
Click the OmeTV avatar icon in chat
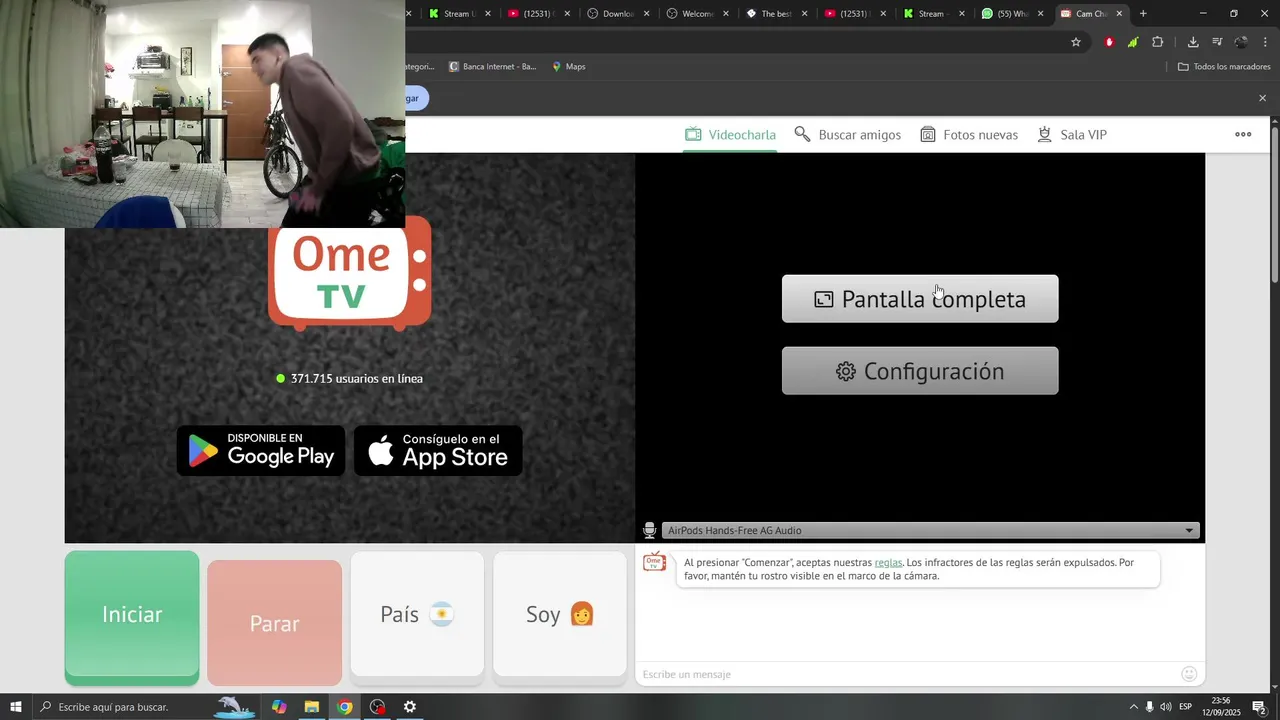(654, 562)
